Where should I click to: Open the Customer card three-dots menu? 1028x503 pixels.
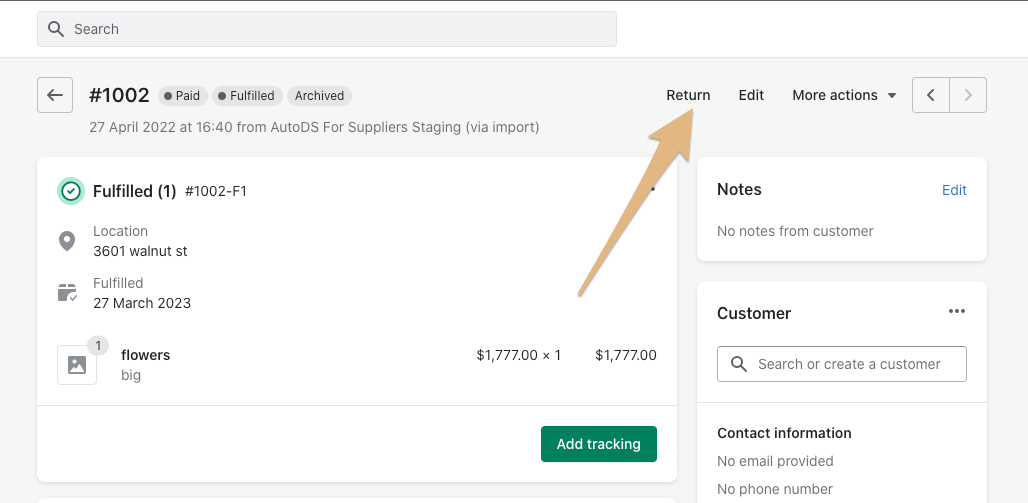(x=957, y=312)
